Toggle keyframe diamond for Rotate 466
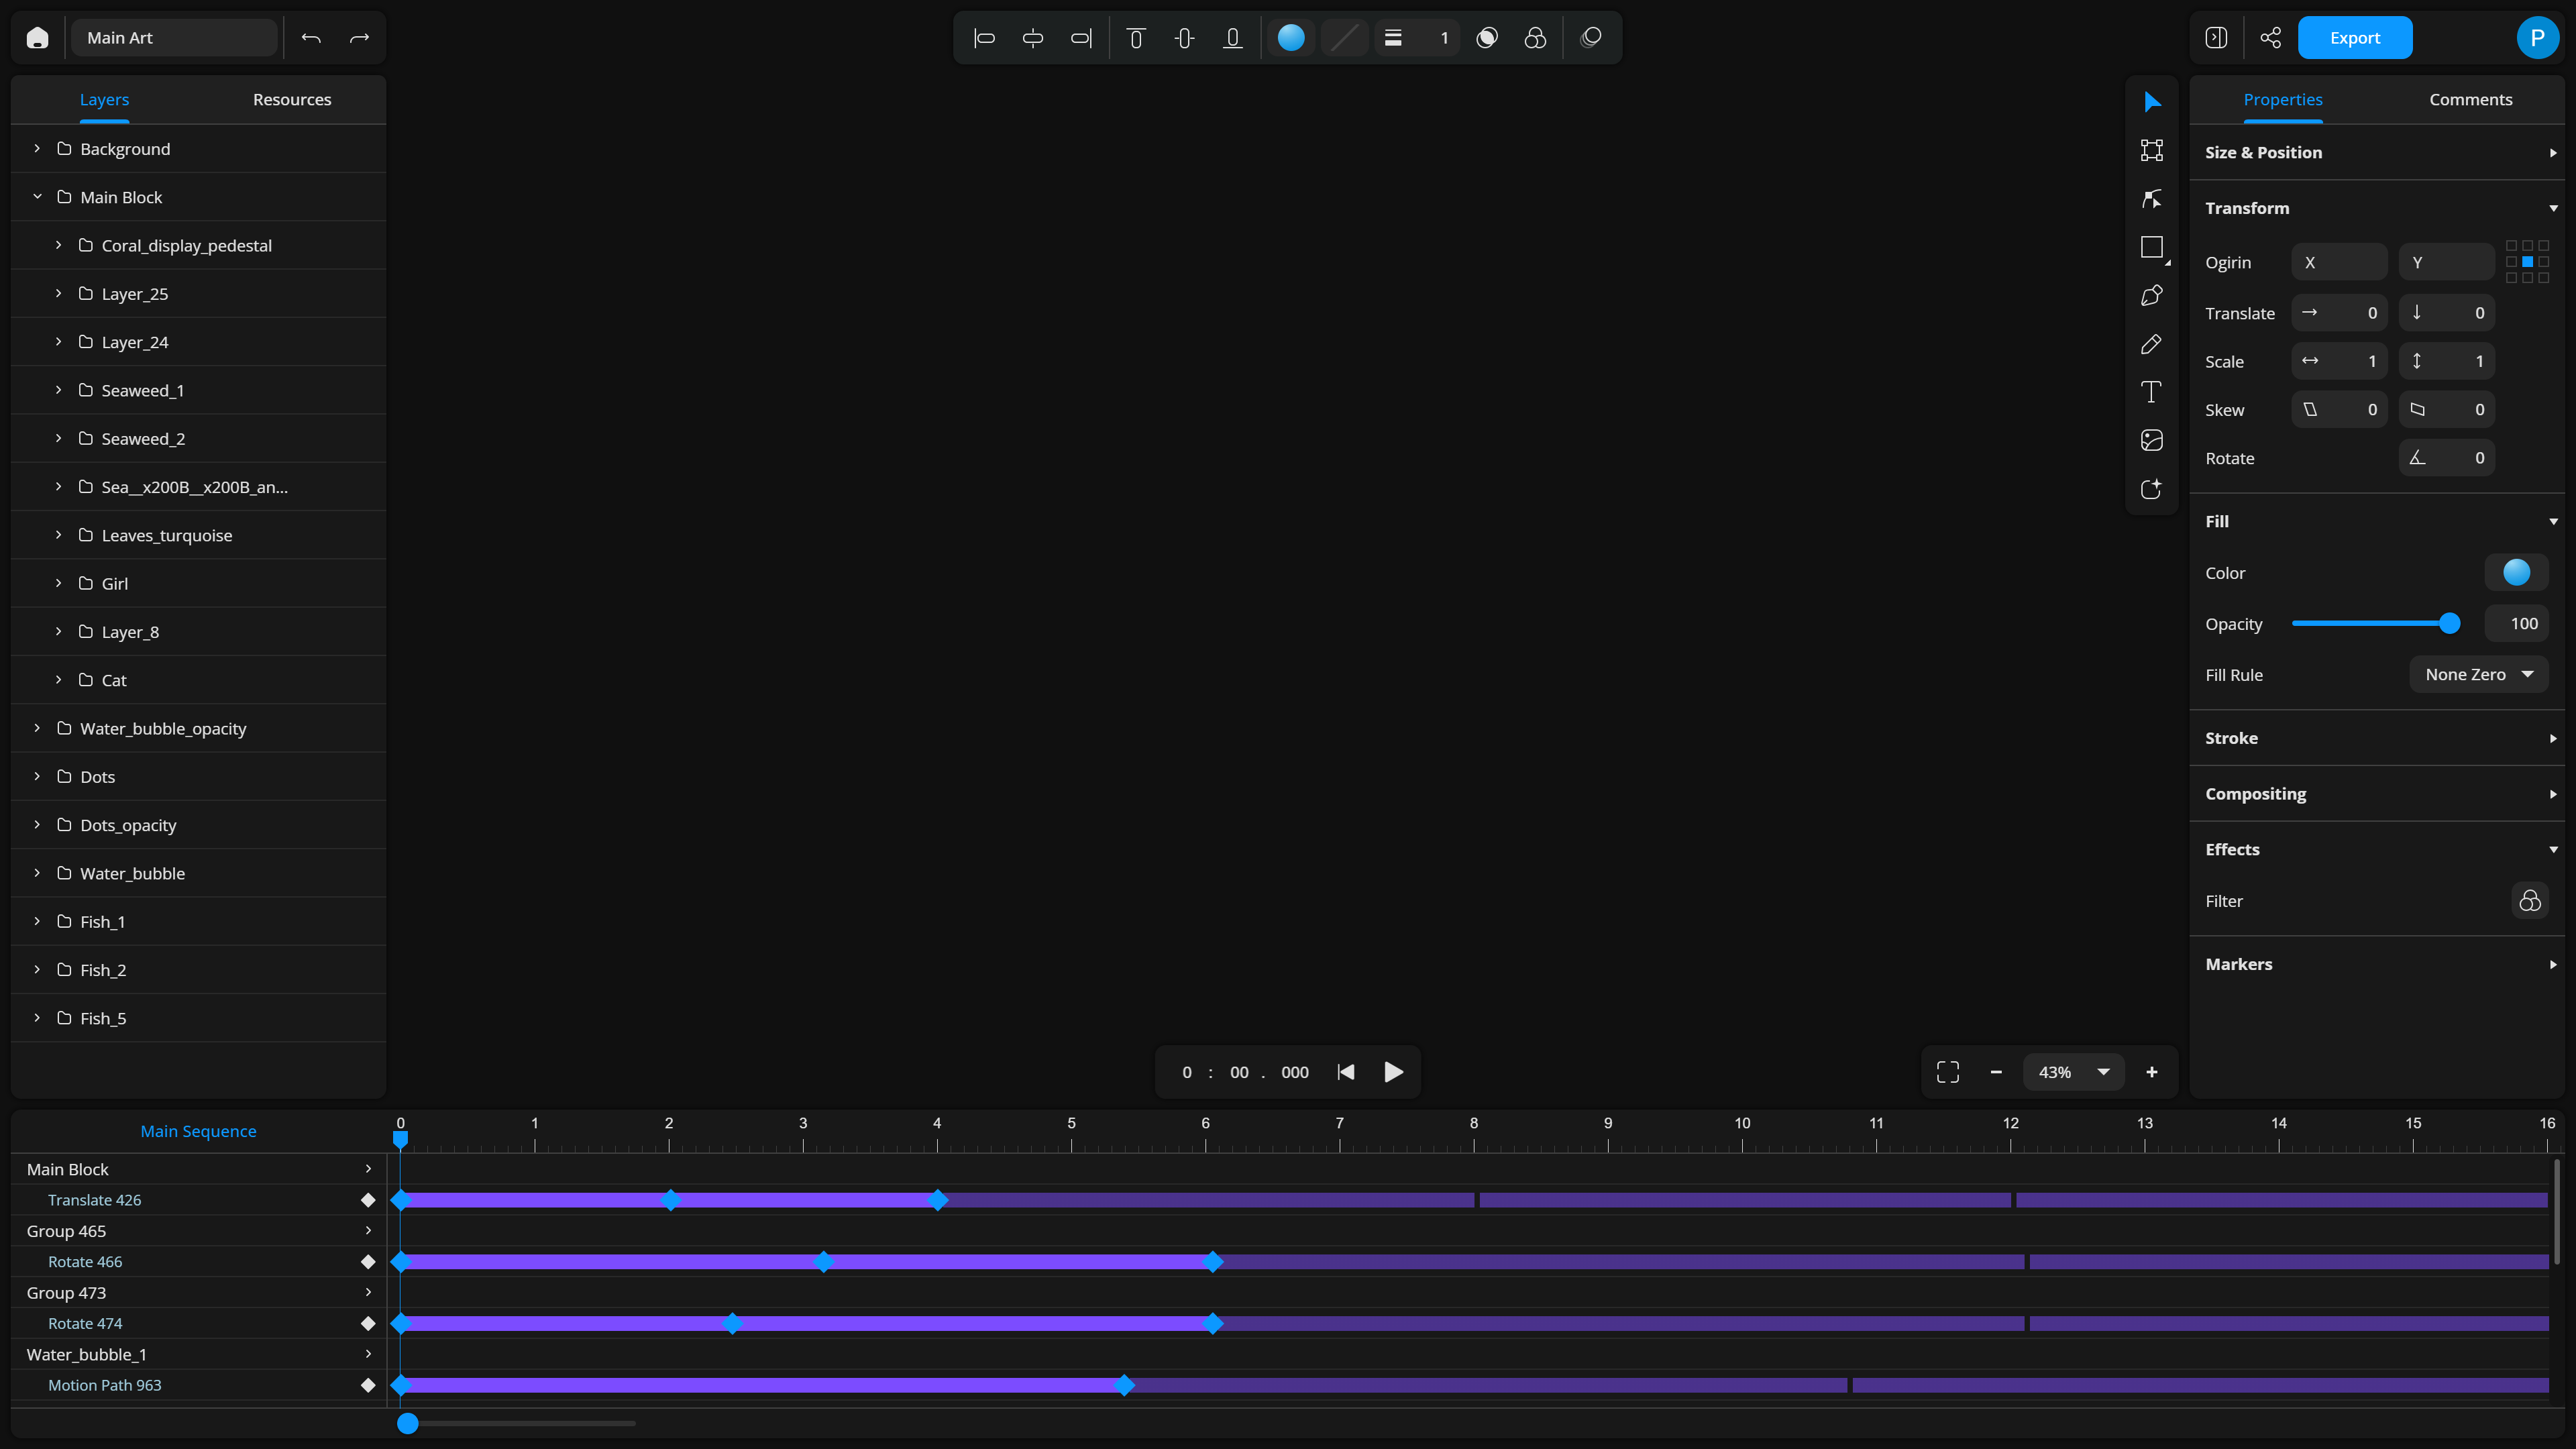Viewport: 2576px width, 1449px height. [x=368, y=1262]
